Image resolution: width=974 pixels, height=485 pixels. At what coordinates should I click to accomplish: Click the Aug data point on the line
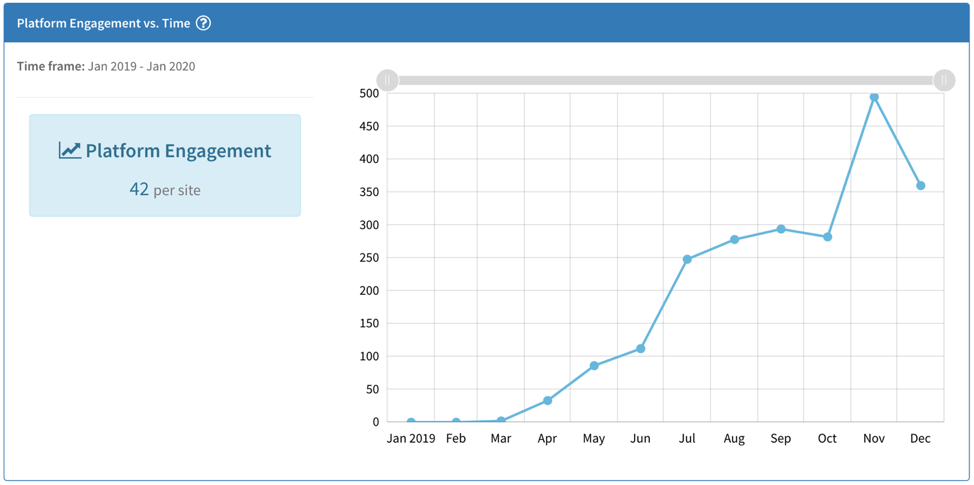coord(734,240)
